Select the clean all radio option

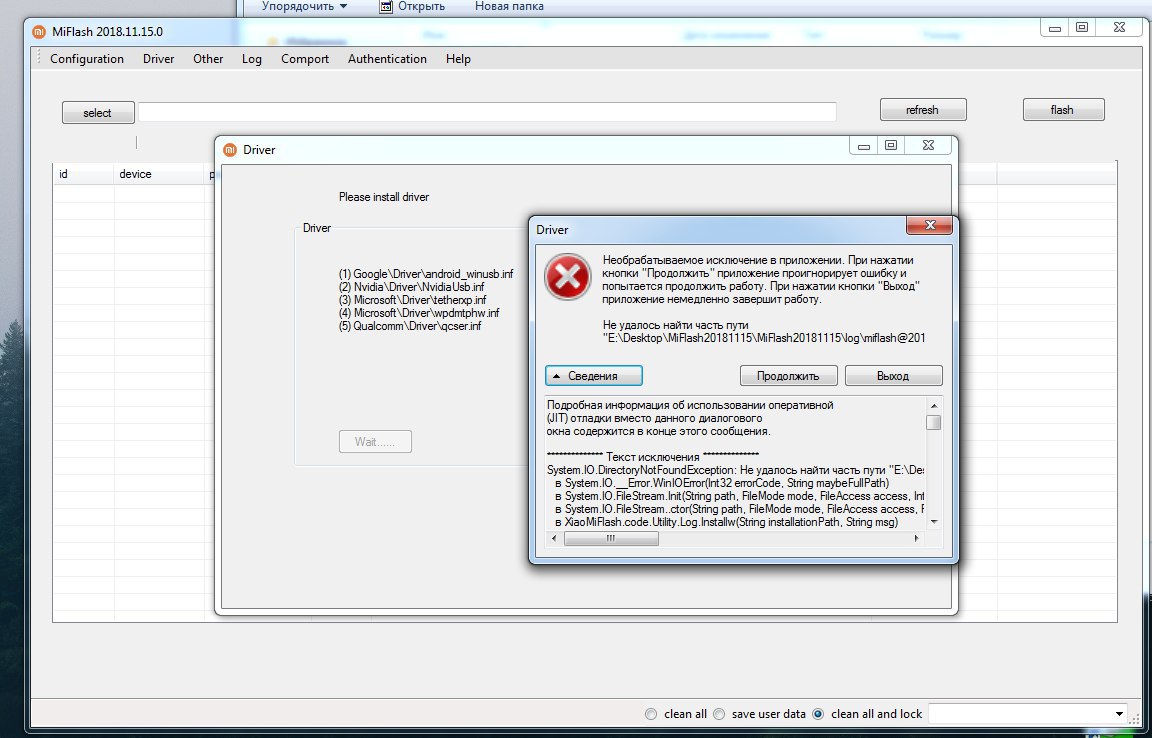tap(675, 714)
